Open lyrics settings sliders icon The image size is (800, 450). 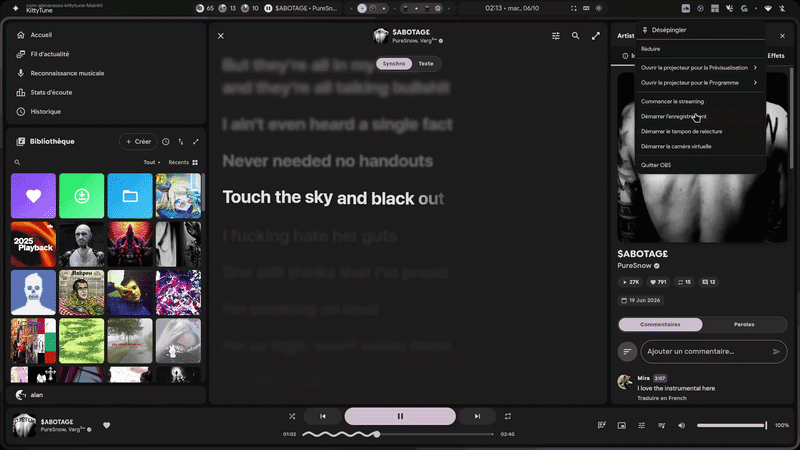(x=556, y=36)
